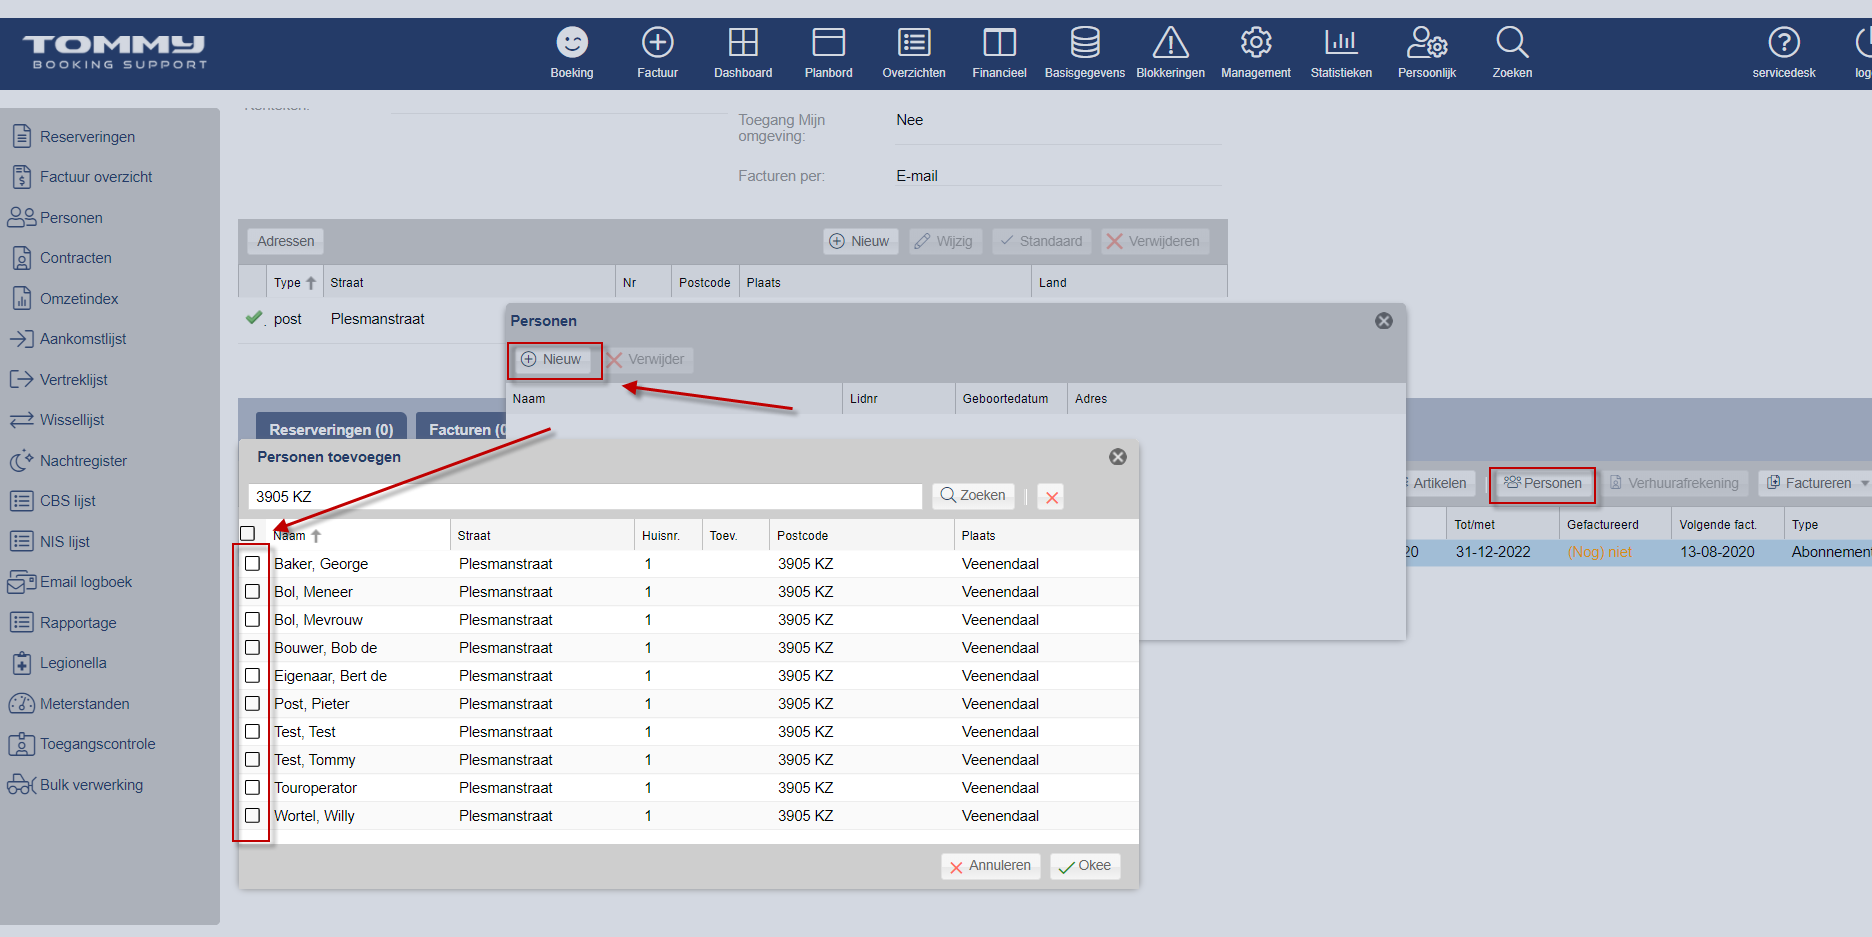The width and height of the screenshot is (1872, 937).
Task: Open Factuur overzicht in sidebar
Action: [96, 177]
